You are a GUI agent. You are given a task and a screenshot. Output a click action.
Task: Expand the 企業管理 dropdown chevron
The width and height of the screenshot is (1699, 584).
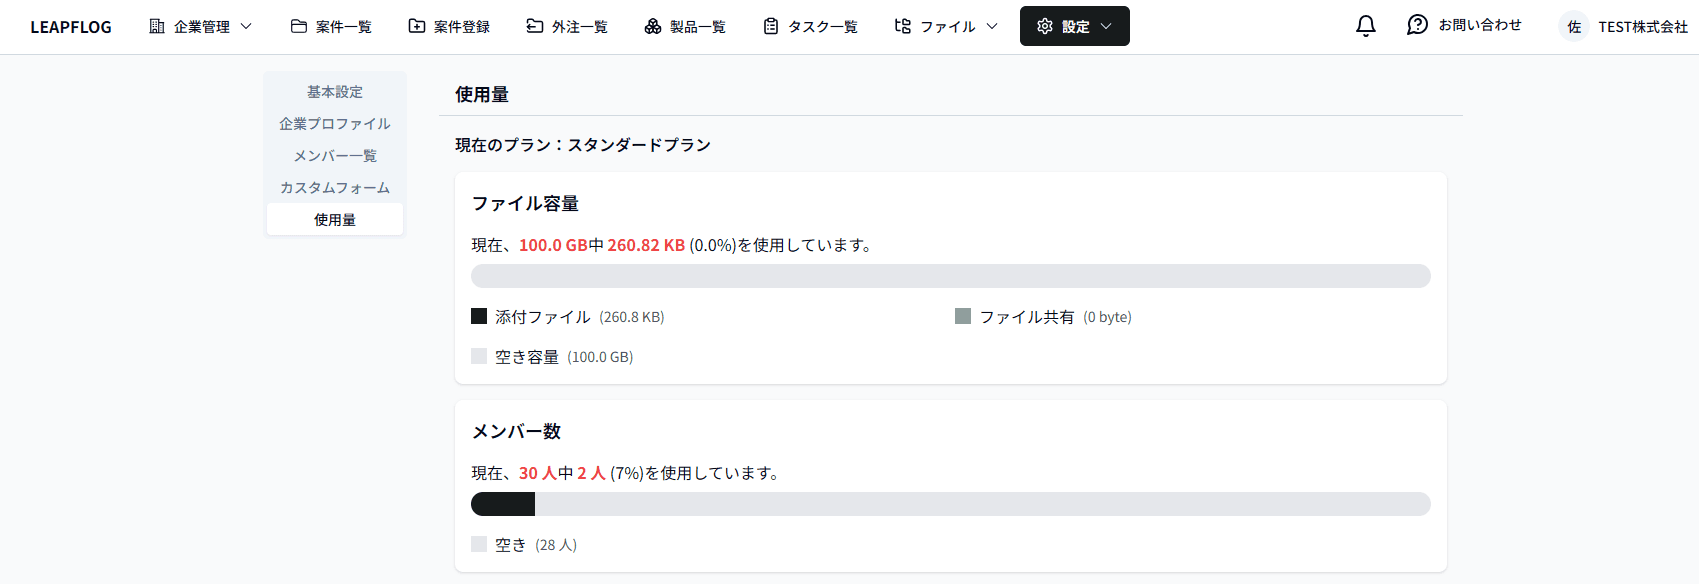[x=246, y=26]
